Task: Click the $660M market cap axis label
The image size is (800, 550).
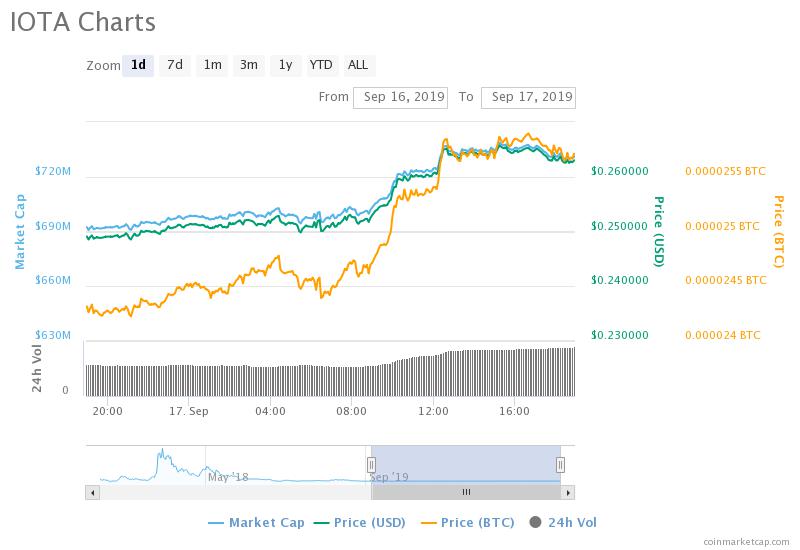Action: pos(53,280)
